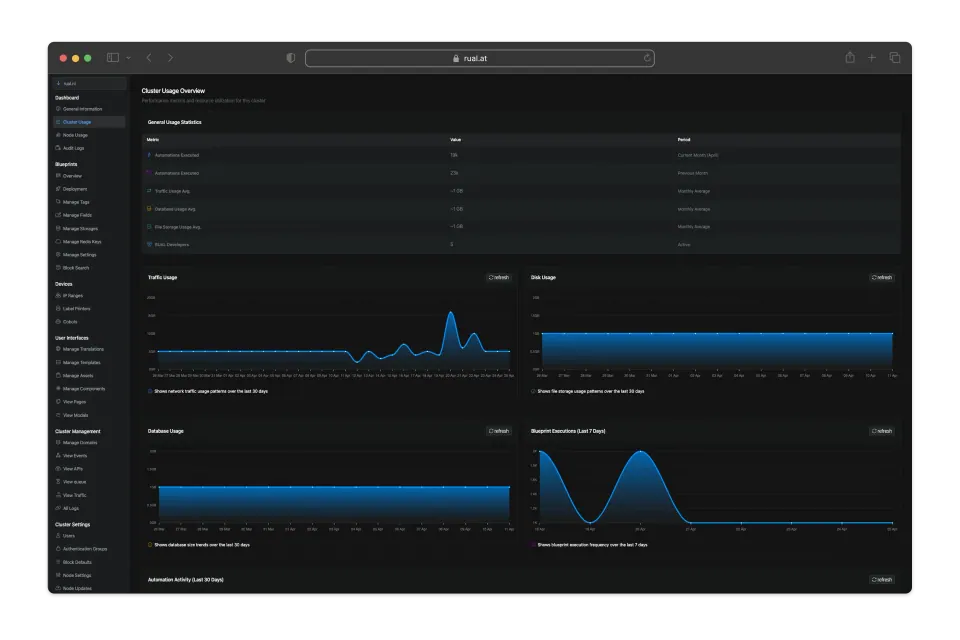Refresh the Blueprint Executions chart
The width and height of the screenshot is (960, 640).
tap(882, 431)
